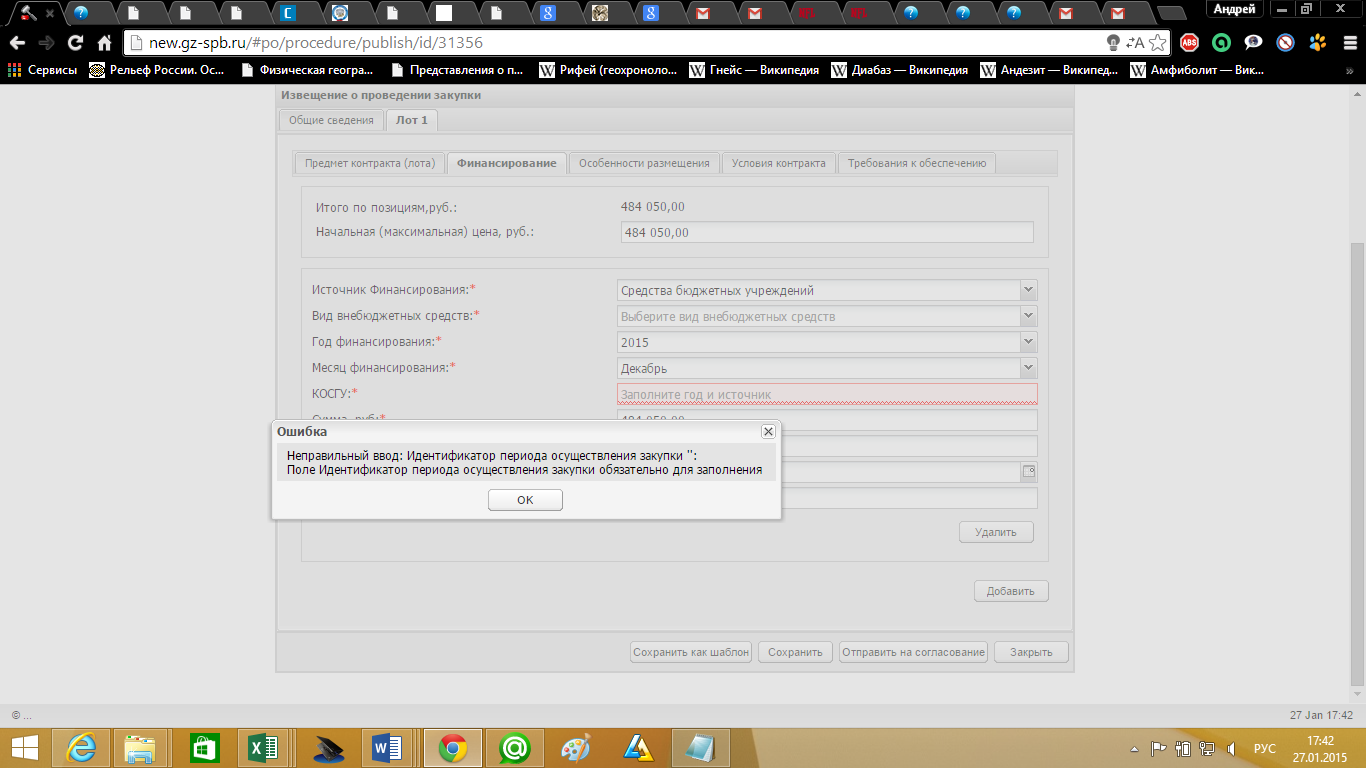
Task: Switch to Требования к обеспечению tab
Action: click(916, 163)
